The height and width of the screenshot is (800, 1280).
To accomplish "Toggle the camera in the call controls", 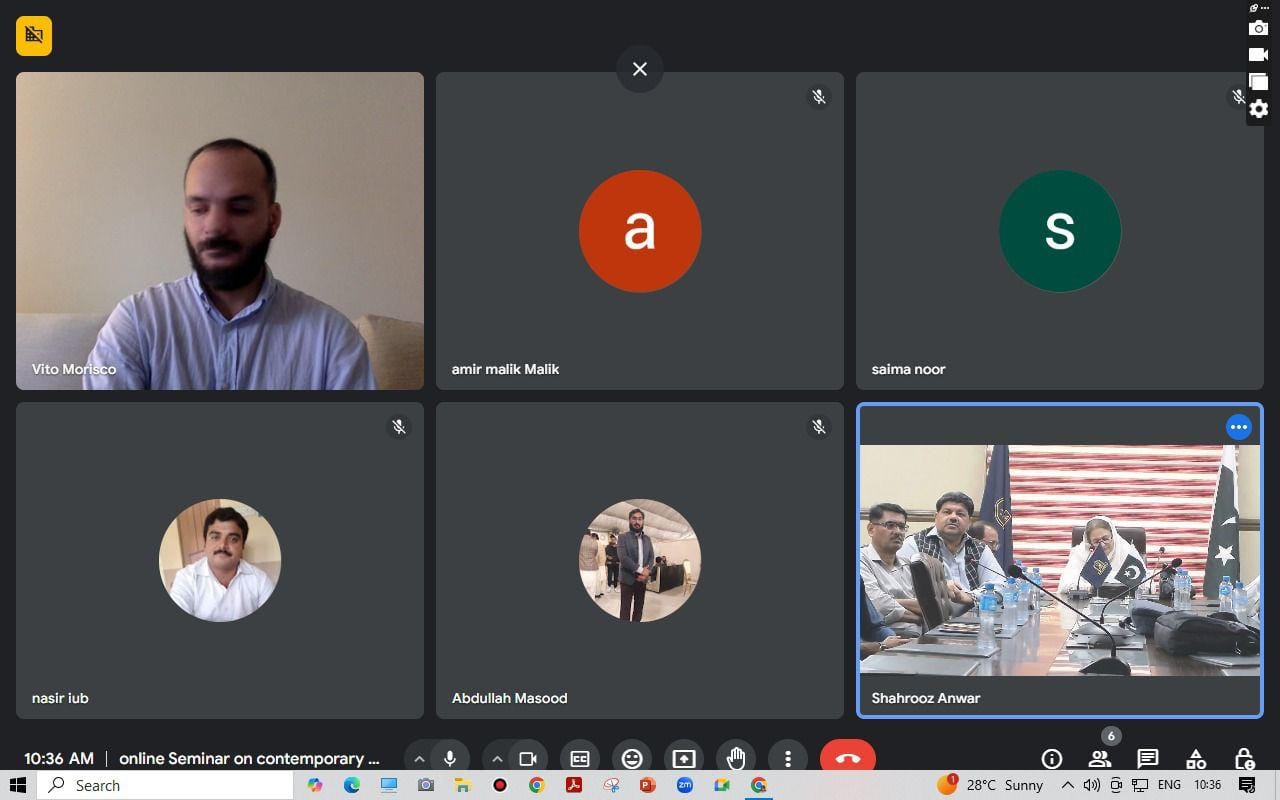I will [528, 759].
